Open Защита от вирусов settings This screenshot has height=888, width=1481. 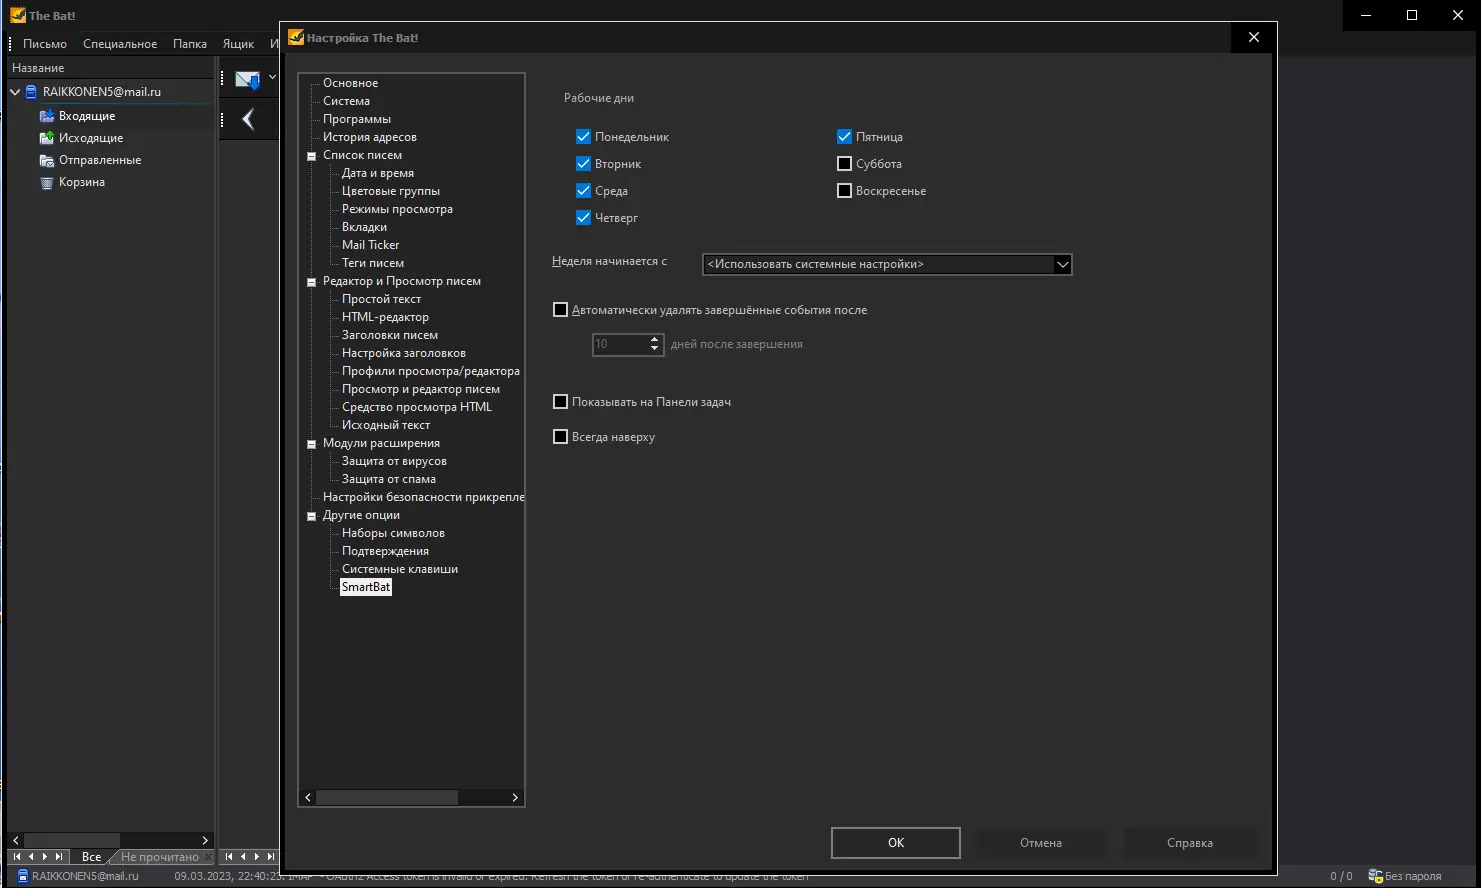[394, 461]
